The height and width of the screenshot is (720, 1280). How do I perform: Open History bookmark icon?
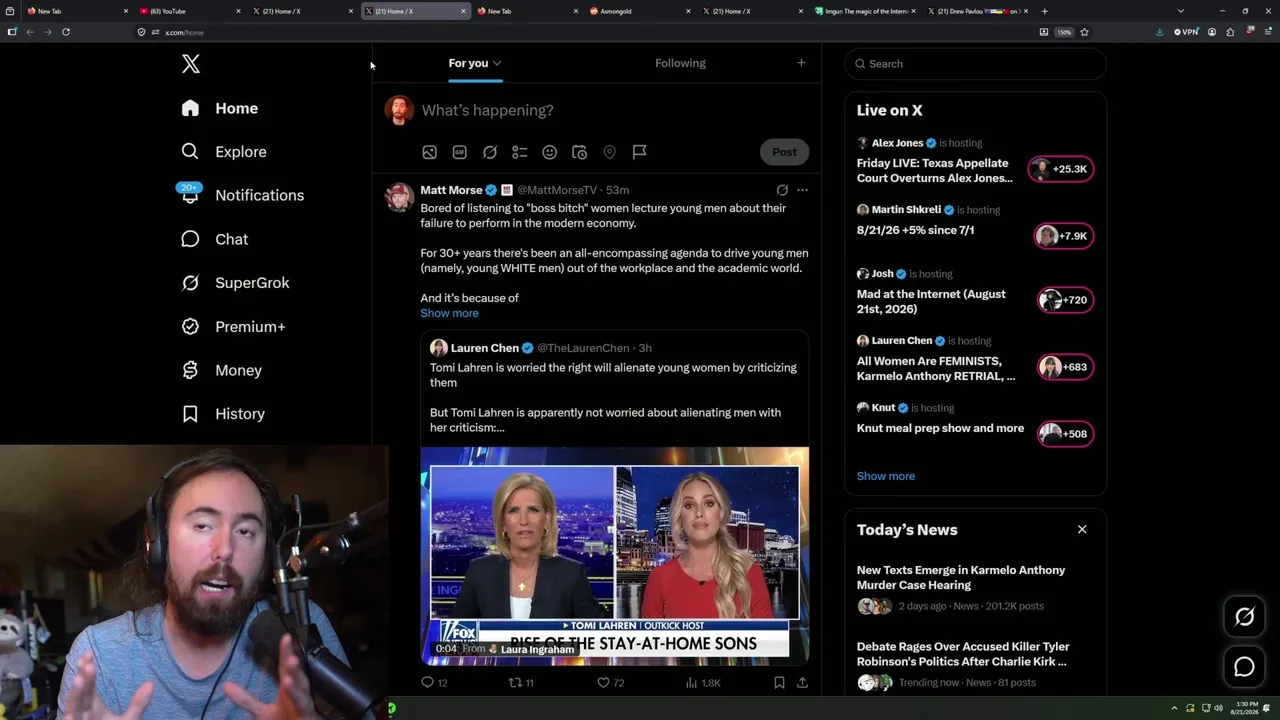[190, 414]
